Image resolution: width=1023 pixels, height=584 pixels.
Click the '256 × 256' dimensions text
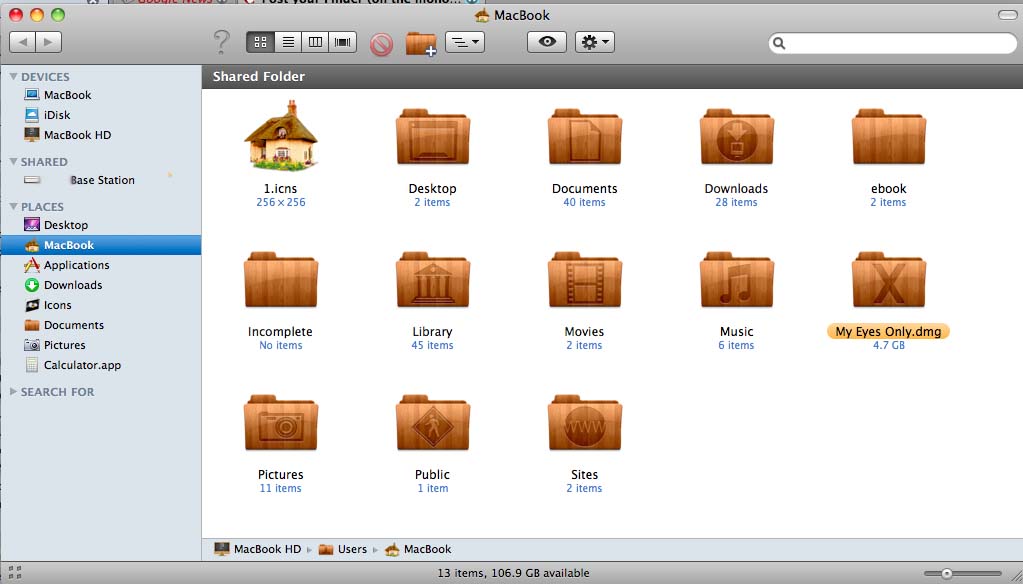click(281, 202)
